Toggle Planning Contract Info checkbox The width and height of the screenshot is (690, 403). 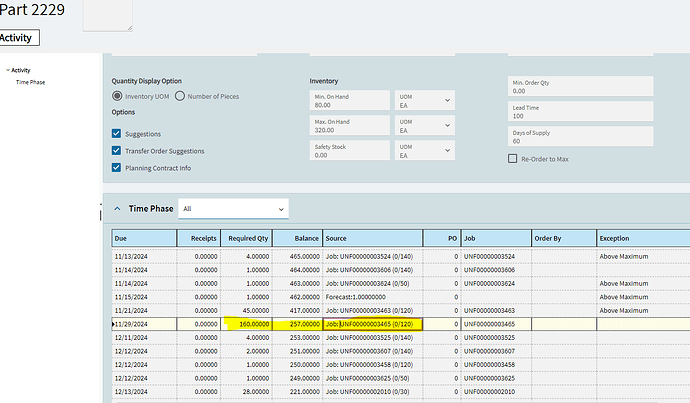tap(116, 168)
